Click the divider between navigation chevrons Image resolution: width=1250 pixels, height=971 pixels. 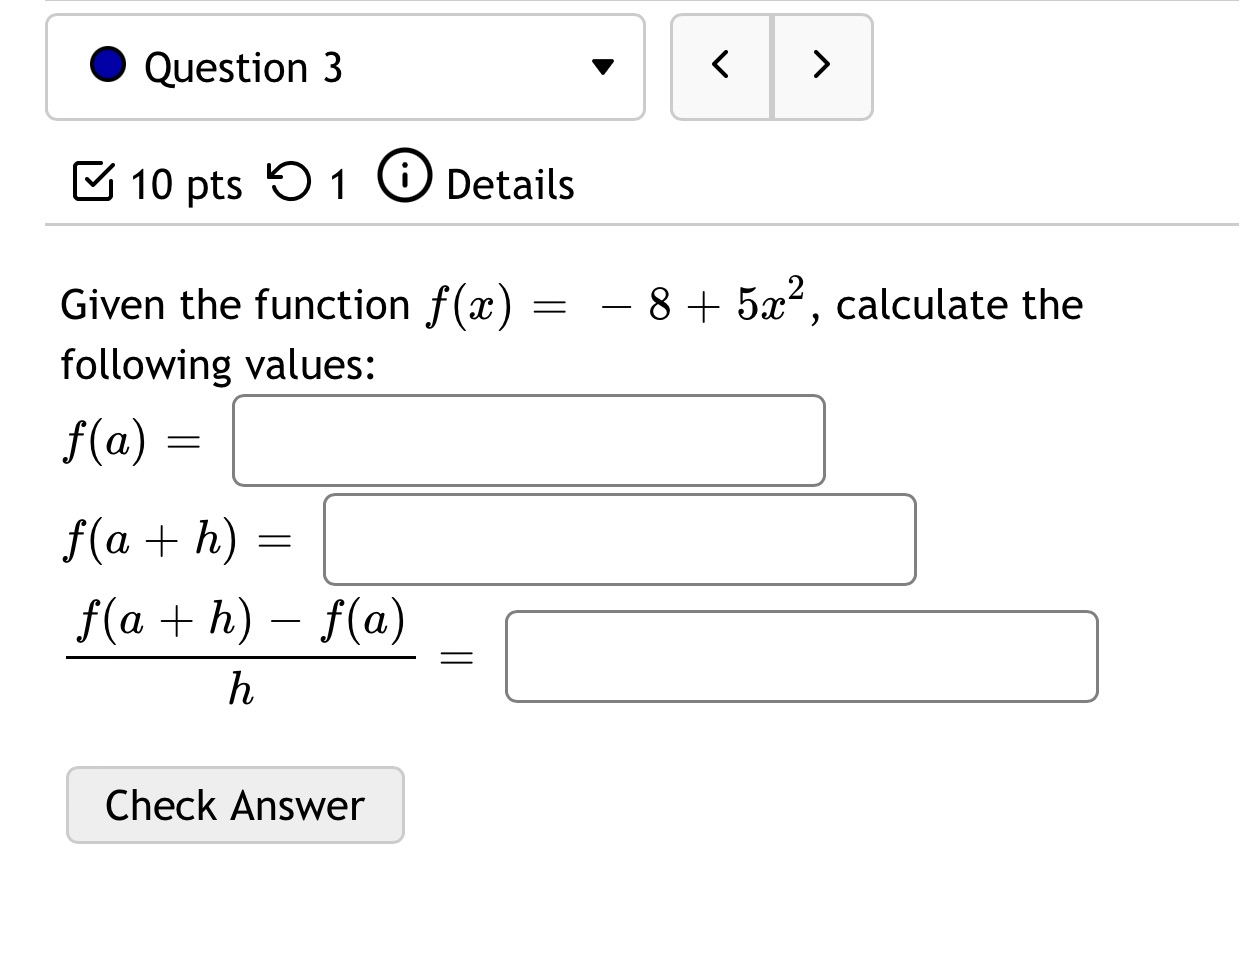pos(772,65)
